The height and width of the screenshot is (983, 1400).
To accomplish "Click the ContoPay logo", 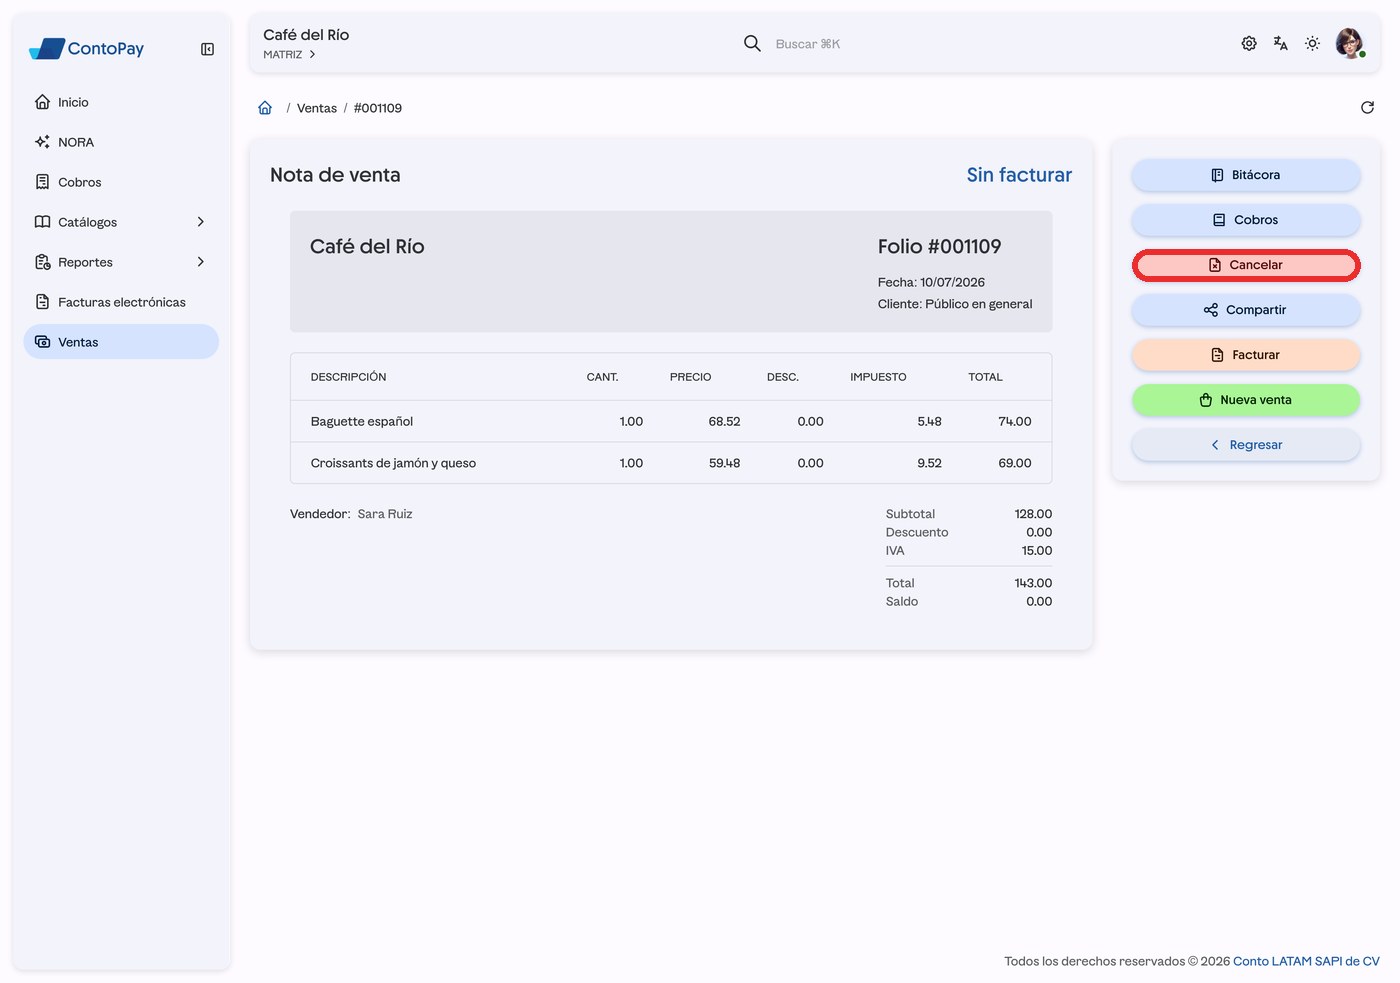I will (x=87, y=48).
